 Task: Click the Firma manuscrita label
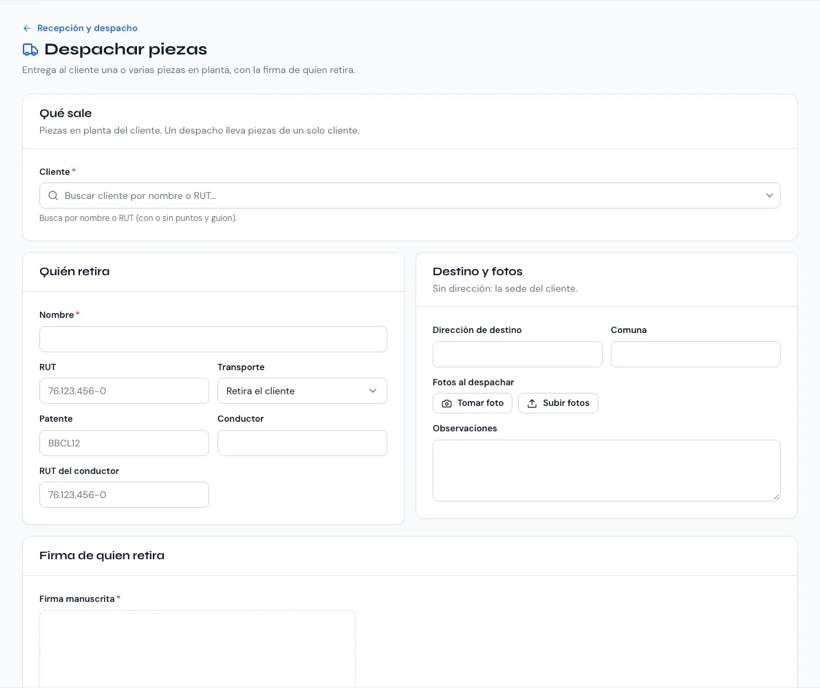tap(77, 599)
